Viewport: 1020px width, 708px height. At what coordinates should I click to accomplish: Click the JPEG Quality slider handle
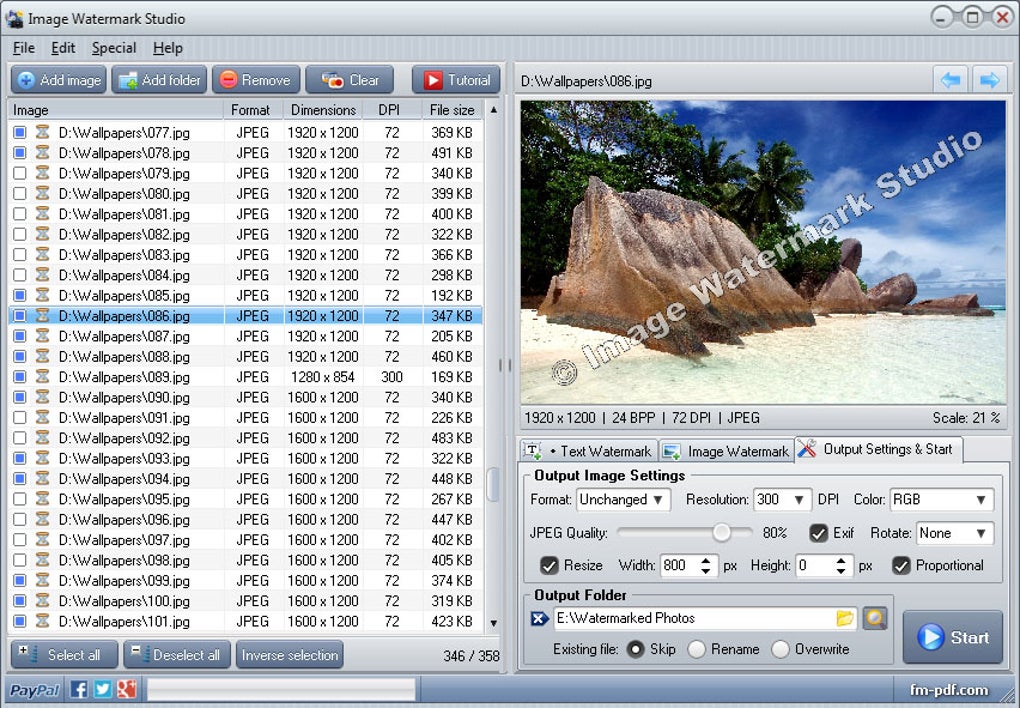pos(721,533)
